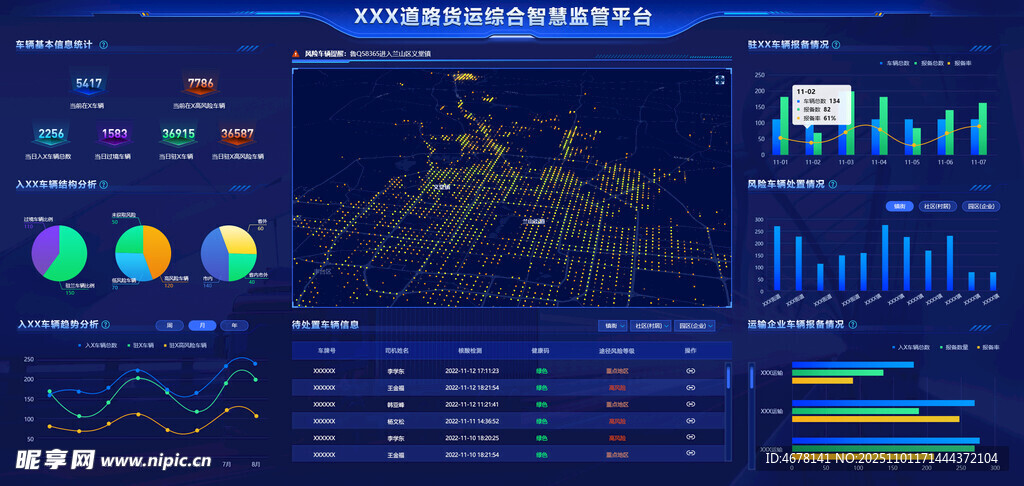Click help icon beside 车辆基本信息统计
The width and height of the screenshot is (1024, 486).
pyautogui.click(x=104, y=45)
